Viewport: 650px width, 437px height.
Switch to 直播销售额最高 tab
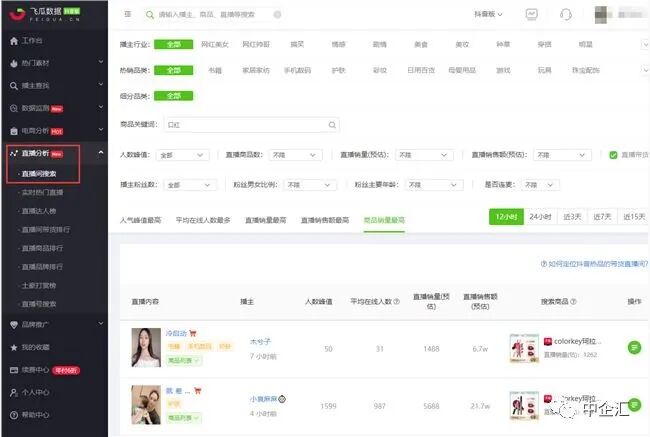point(325,220)
